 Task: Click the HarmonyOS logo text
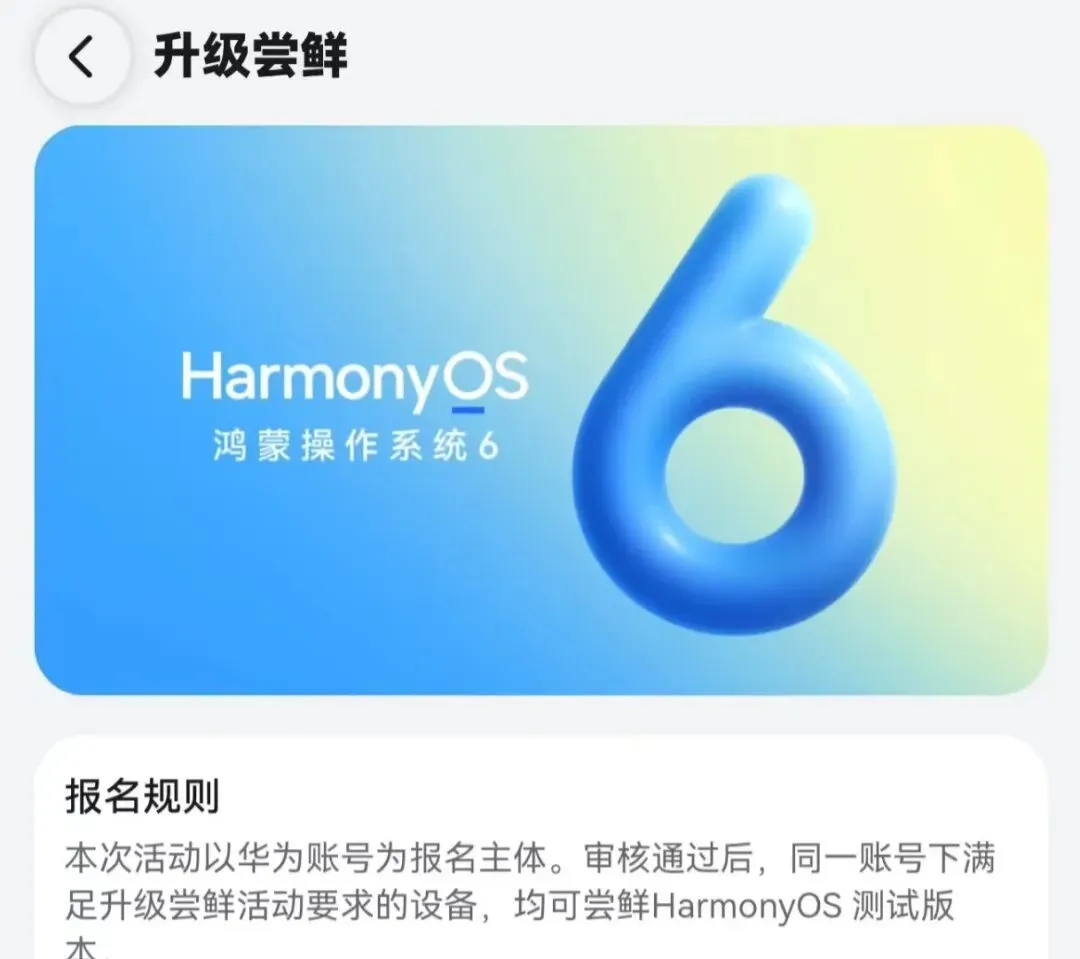pyautogui.click(x=355, y=380)
